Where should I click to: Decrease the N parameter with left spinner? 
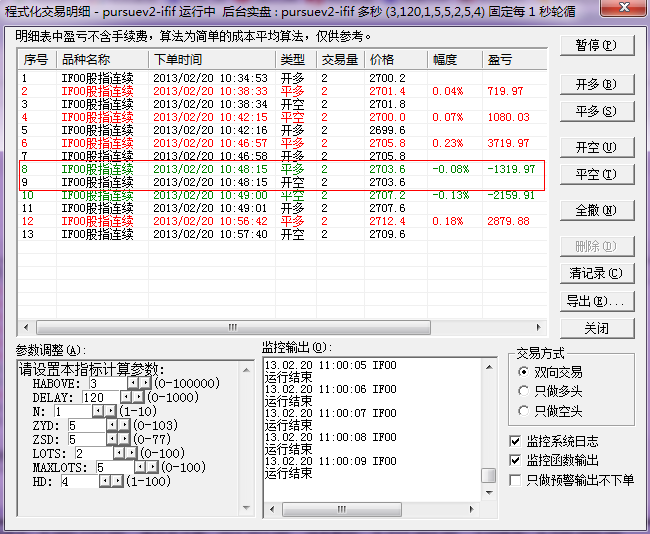click(98, 411)
